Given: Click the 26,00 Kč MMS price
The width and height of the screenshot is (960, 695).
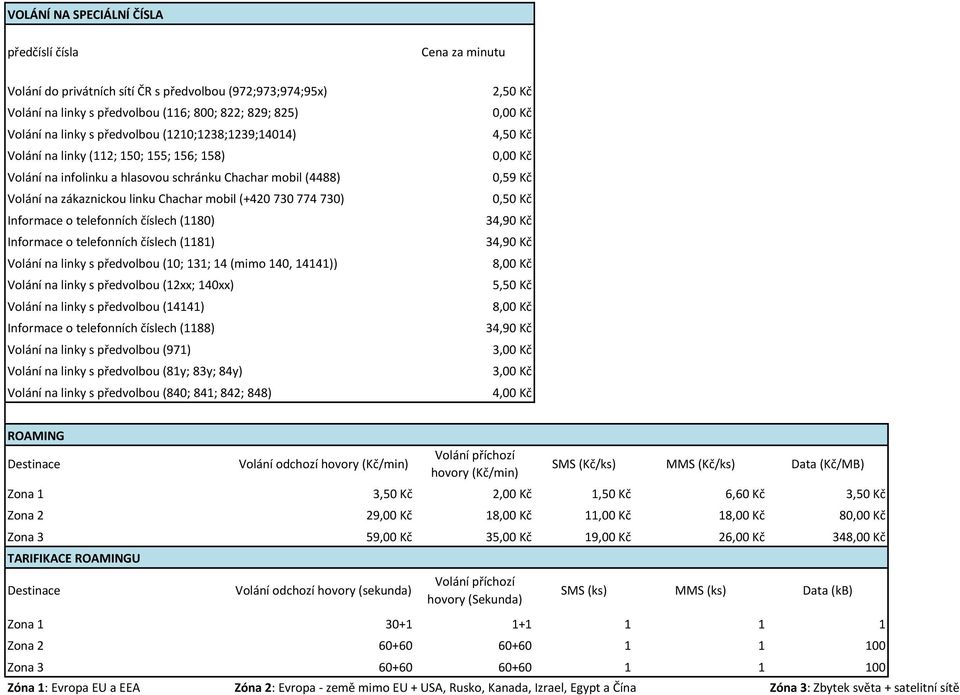Looking at the screenshot, I should coord(741,537).
